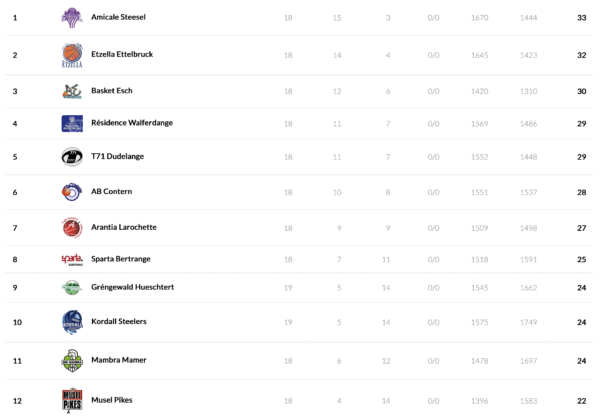600x416 pixels.
Task: Click the Gréngewald Hueschtert team logo
Action: click(72, 287)
